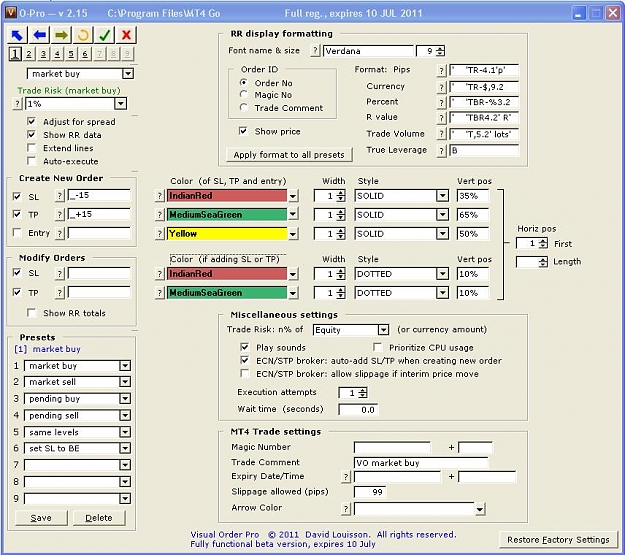Viewport: 625px width, 555px height.
Task: Click the blue diagonal up-left arrow icon
Action: click(17, 35)
